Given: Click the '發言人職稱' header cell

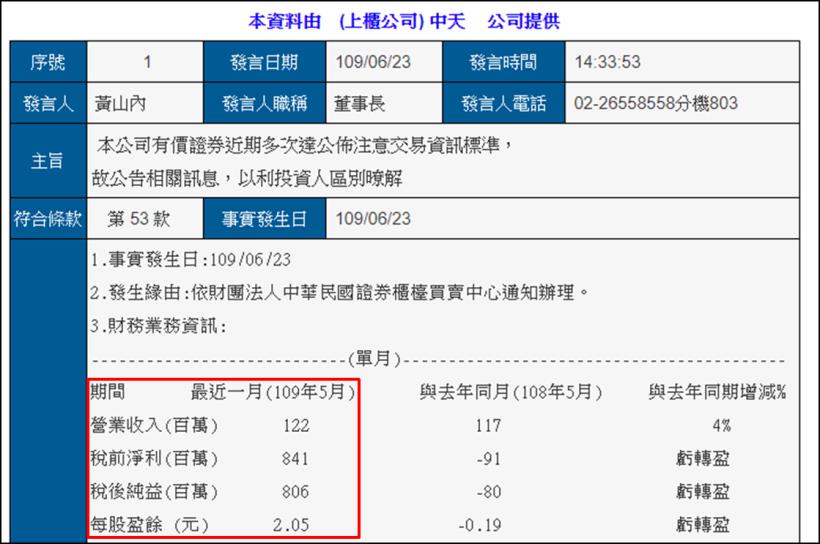Looking at the screenshot, I should (x=265, y=103).
